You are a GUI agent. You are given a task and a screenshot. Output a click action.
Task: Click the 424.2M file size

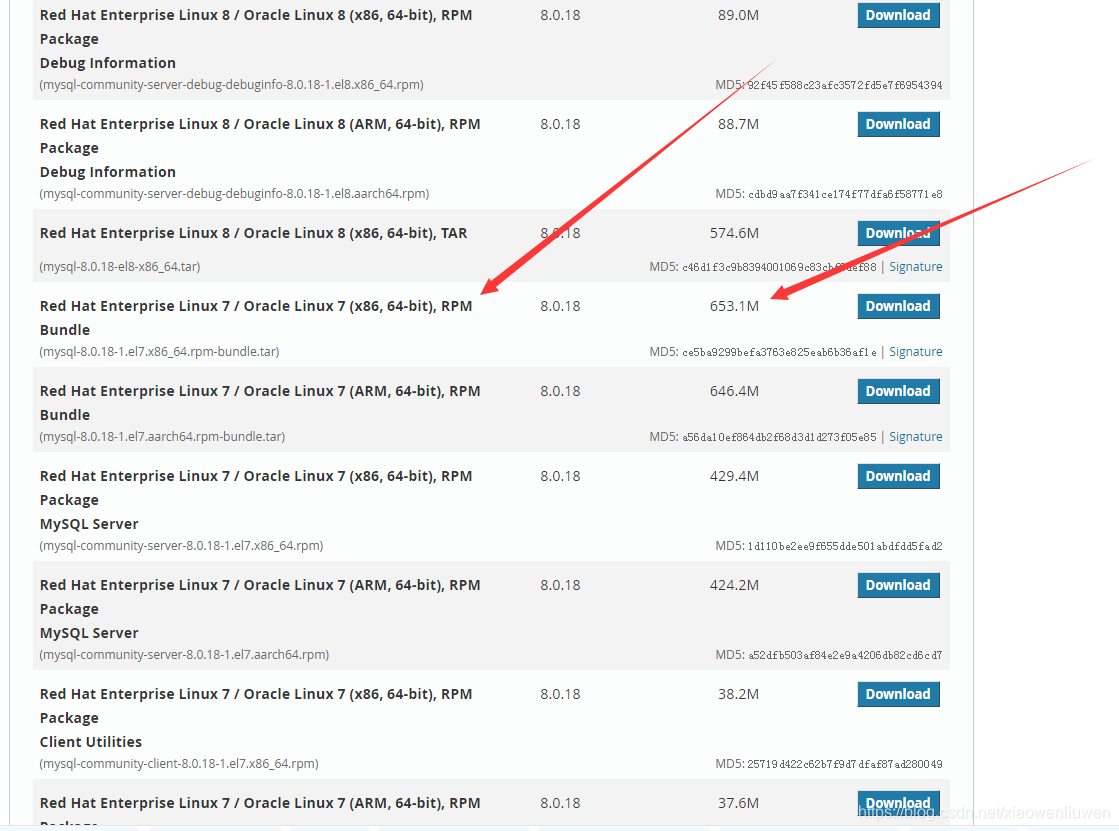(734, 585)
